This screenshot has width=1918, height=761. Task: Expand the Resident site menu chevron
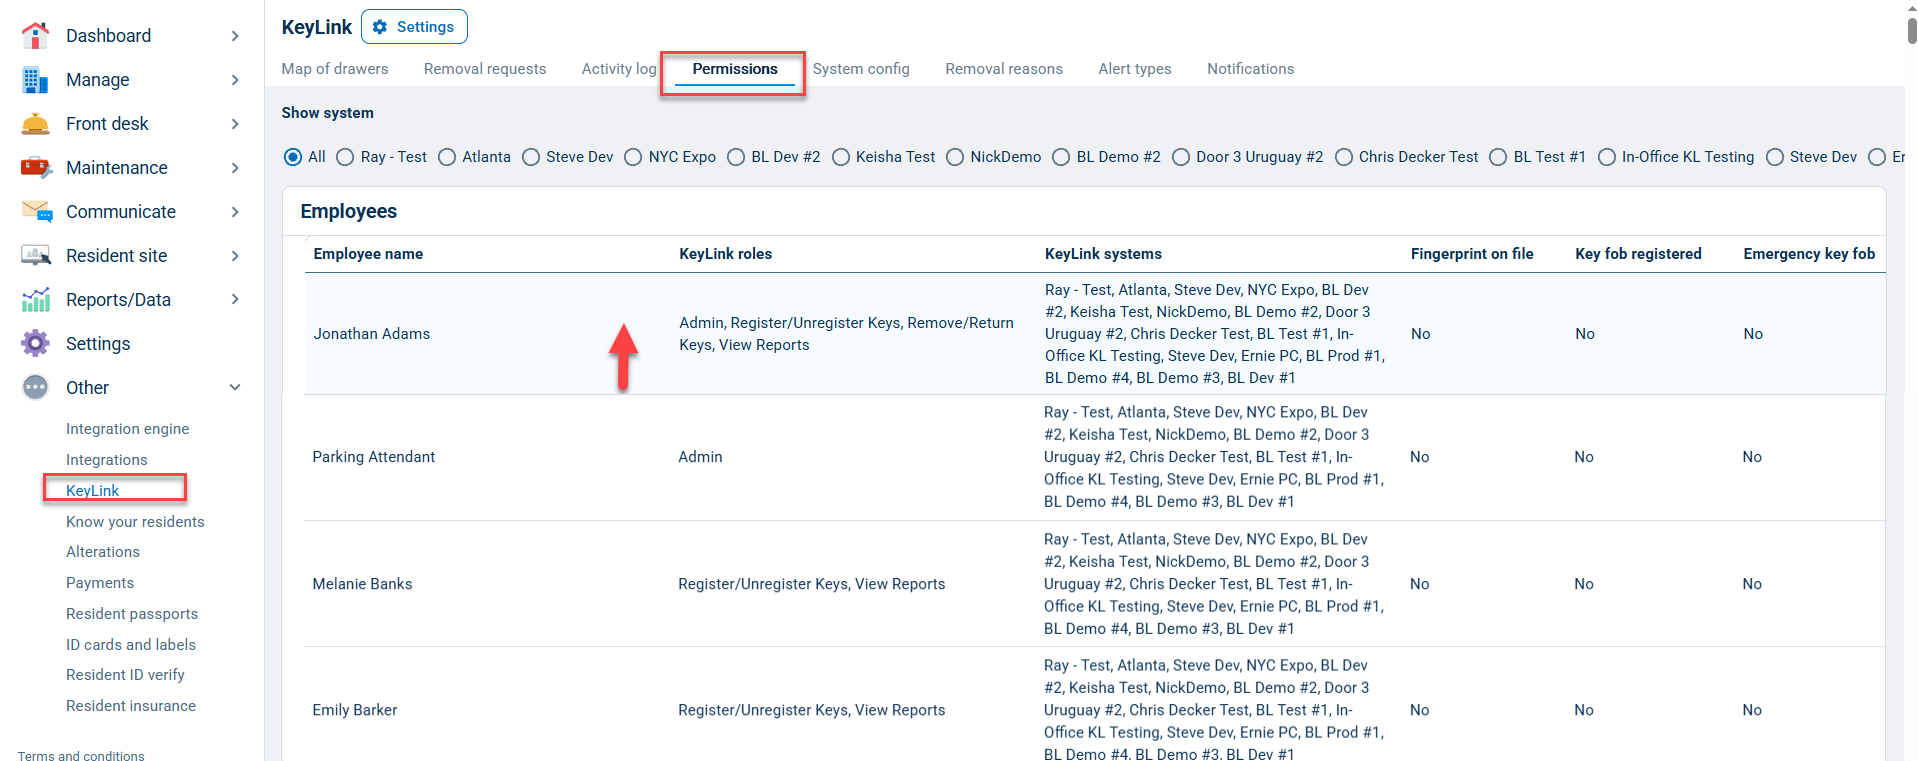click(235, 256)
